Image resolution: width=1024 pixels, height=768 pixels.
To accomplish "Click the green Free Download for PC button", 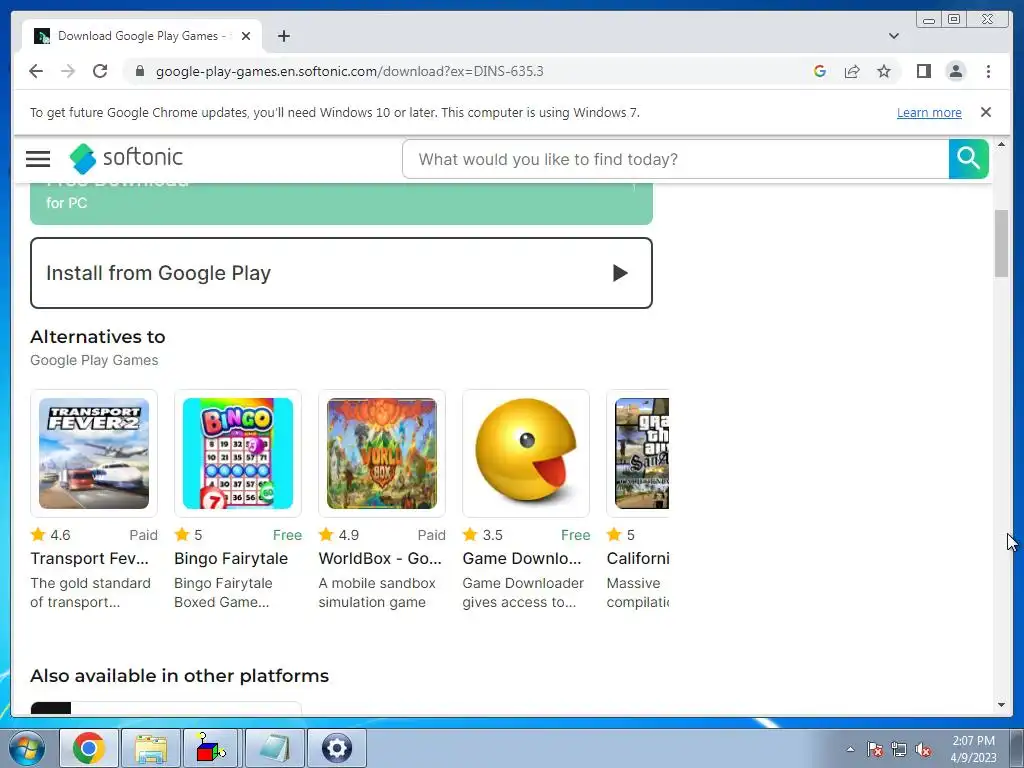I will pyautogui.click(x=341, y=203).
